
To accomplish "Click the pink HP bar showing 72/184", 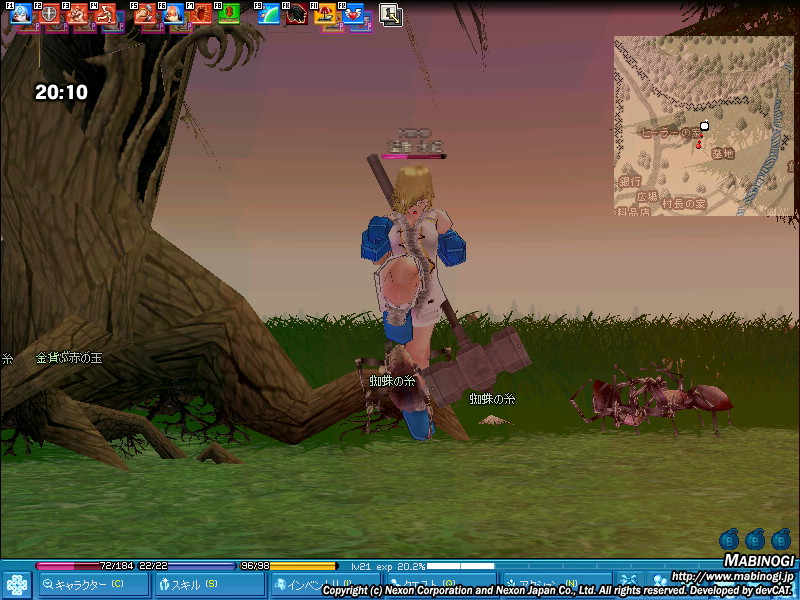I will (x=85, y=566).
